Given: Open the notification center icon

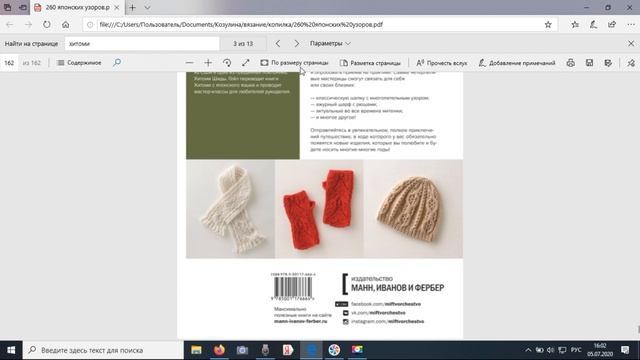Looking at the screenshot, I should point(625,350).
